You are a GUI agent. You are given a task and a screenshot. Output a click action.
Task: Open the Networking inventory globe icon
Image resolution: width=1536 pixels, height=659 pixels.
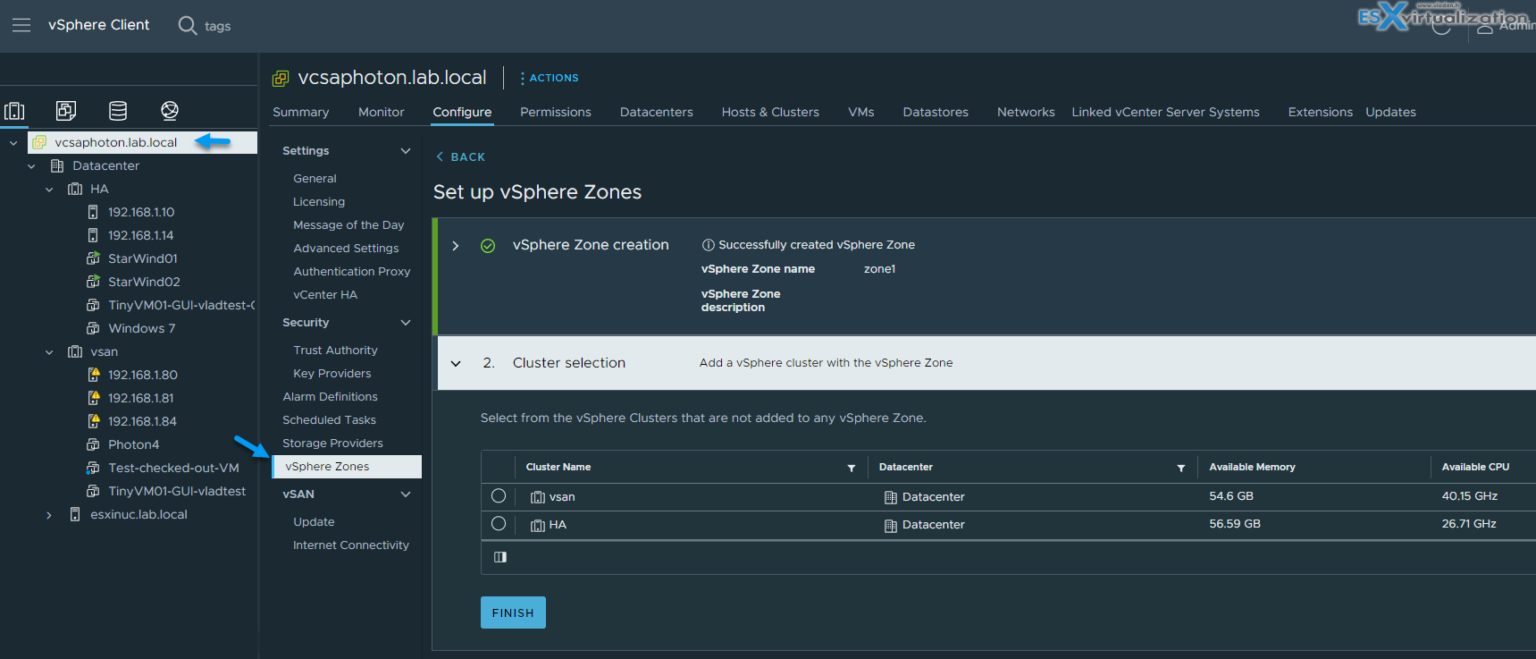tap(169, 110)
